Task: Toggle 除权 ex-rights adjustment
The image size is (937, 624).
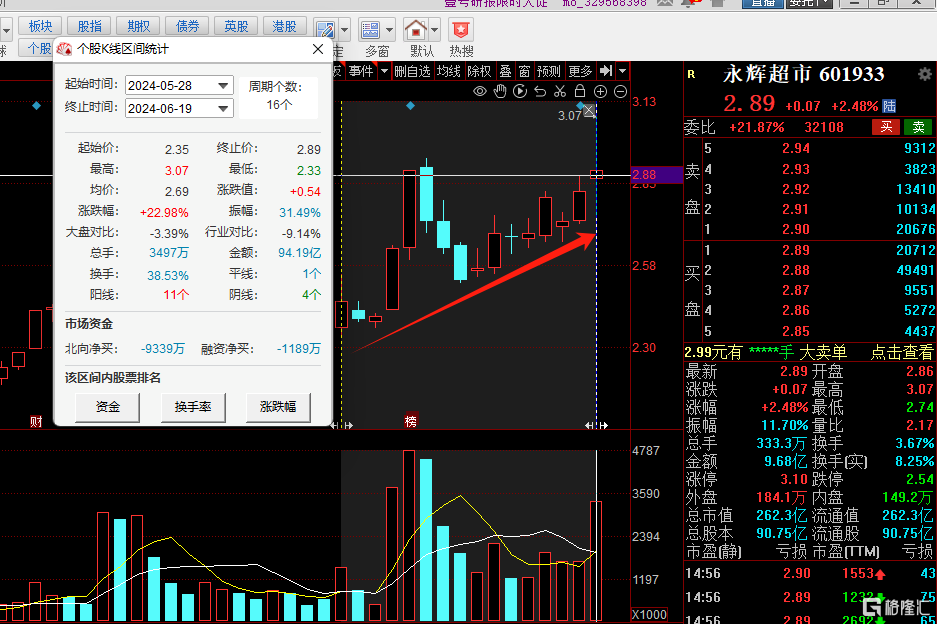Action: (479, 71)
